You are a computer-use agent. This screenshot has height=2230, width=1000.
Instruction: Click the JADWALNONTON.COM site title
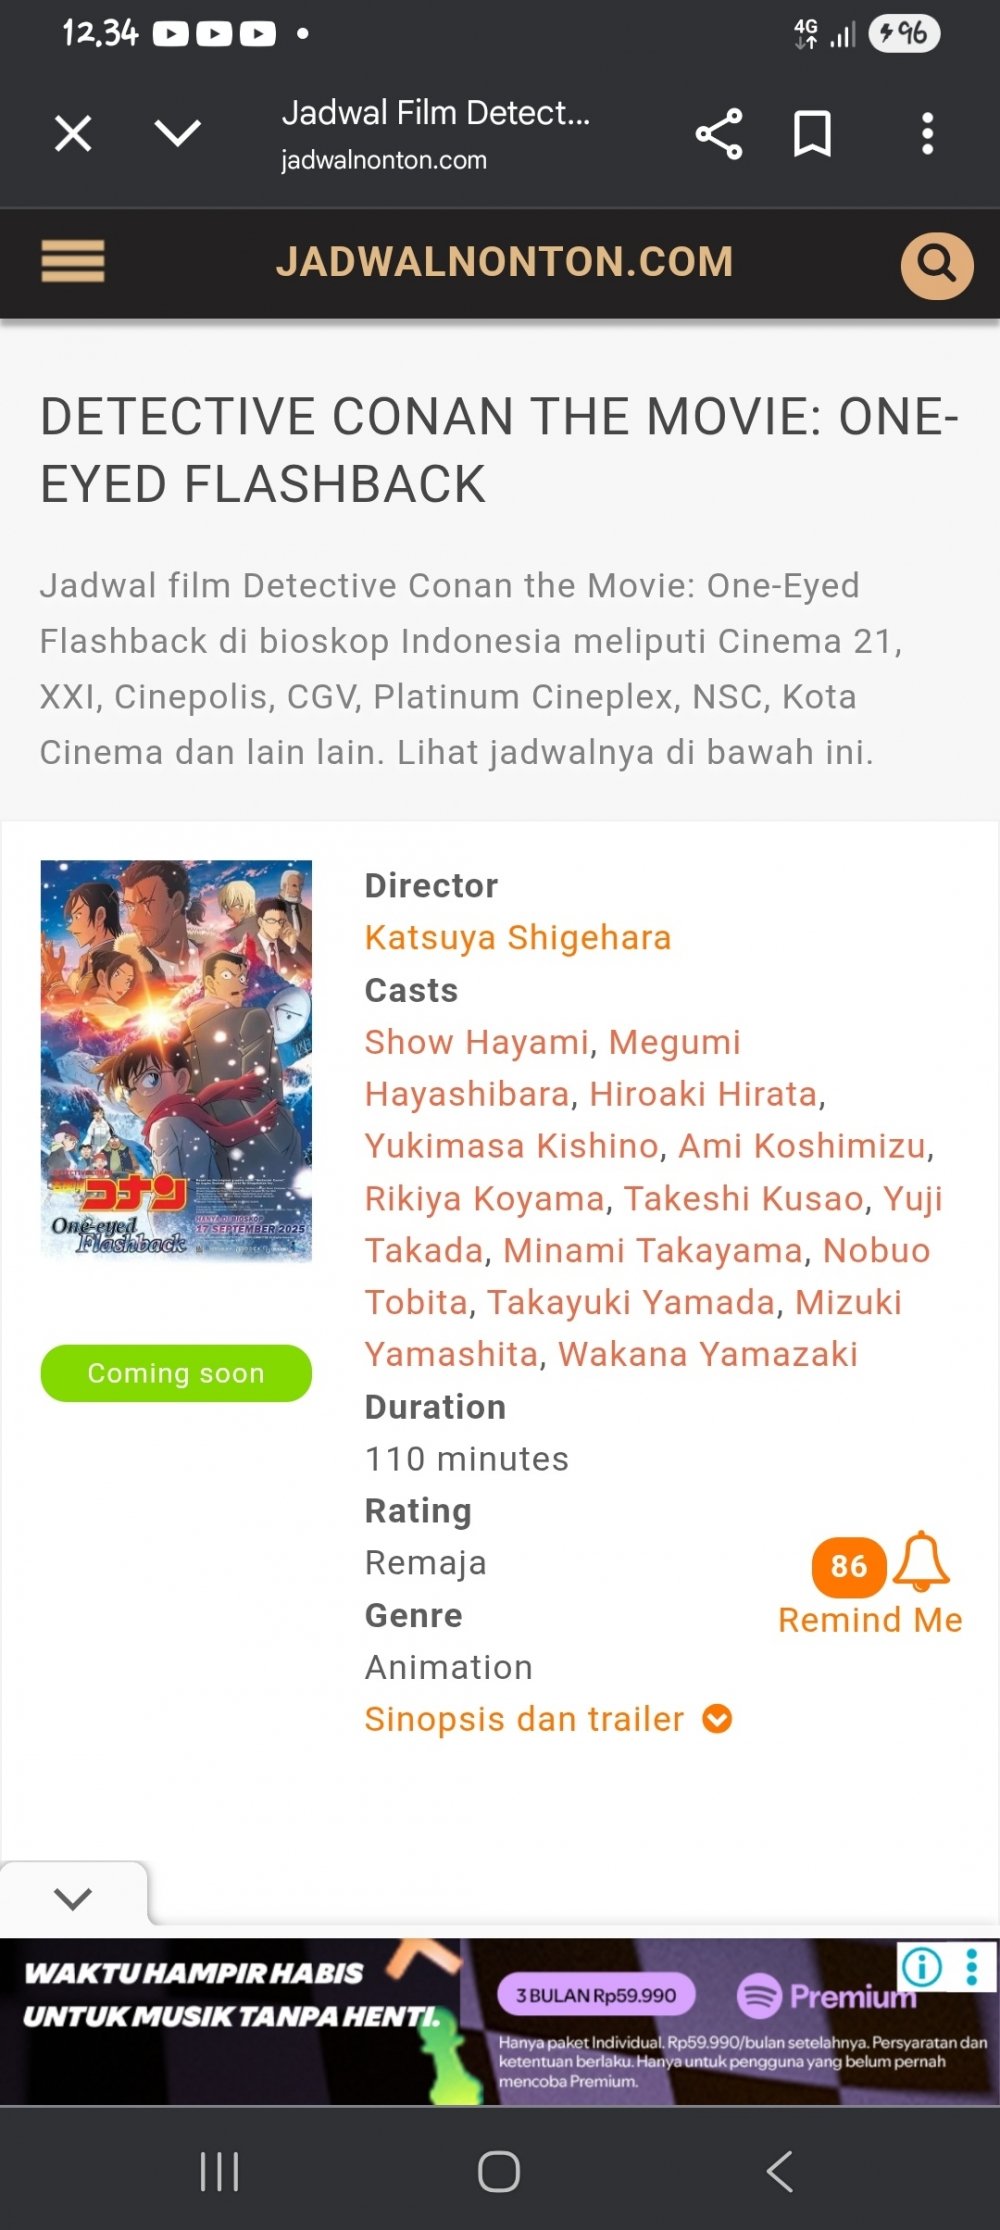[x=505, y=262]
